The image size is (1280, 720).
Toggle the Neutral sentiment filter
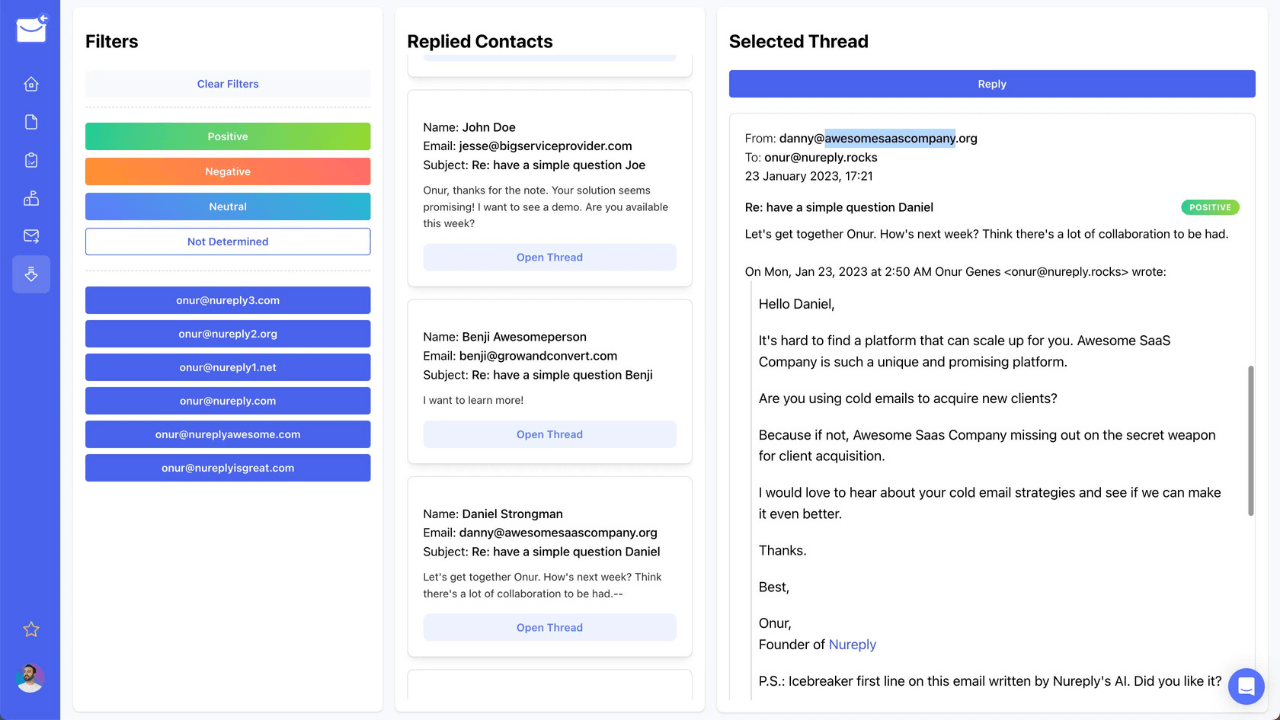point(228,207)
